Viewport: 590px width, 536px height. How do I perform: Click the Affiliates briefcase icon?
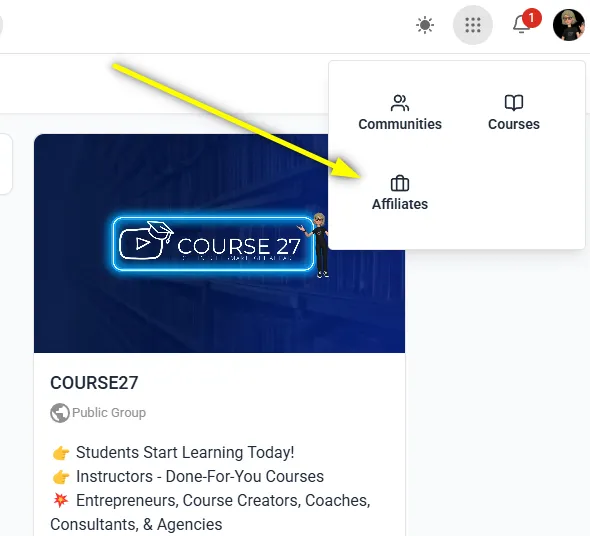pyautogui.click(x=400, y=184)
